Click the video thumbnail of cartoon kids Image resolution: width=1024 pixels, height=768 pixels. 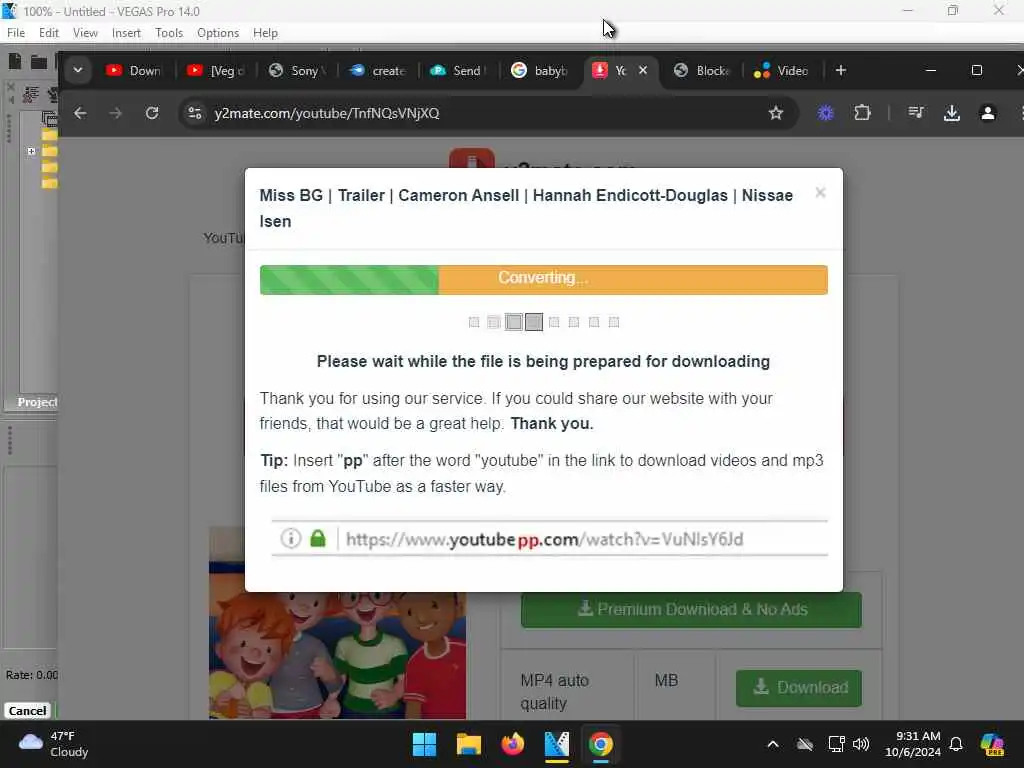(338, 655)
